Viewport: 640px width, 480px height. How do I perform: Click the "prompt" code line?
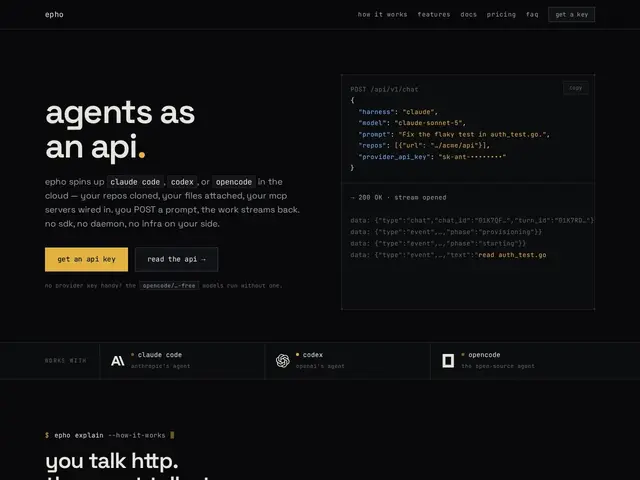point(454,134)
